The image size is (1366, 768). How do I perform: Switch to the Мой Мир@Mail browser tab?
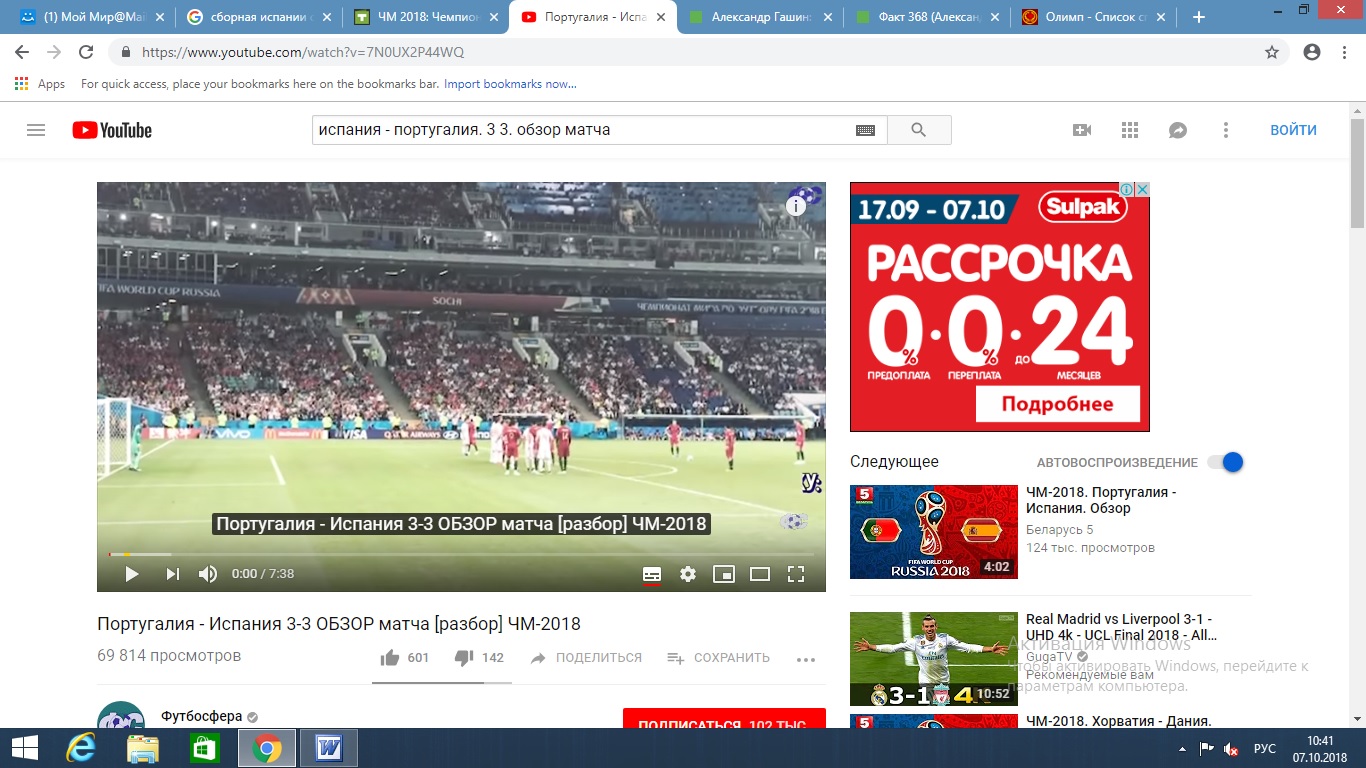coord(92,17)
